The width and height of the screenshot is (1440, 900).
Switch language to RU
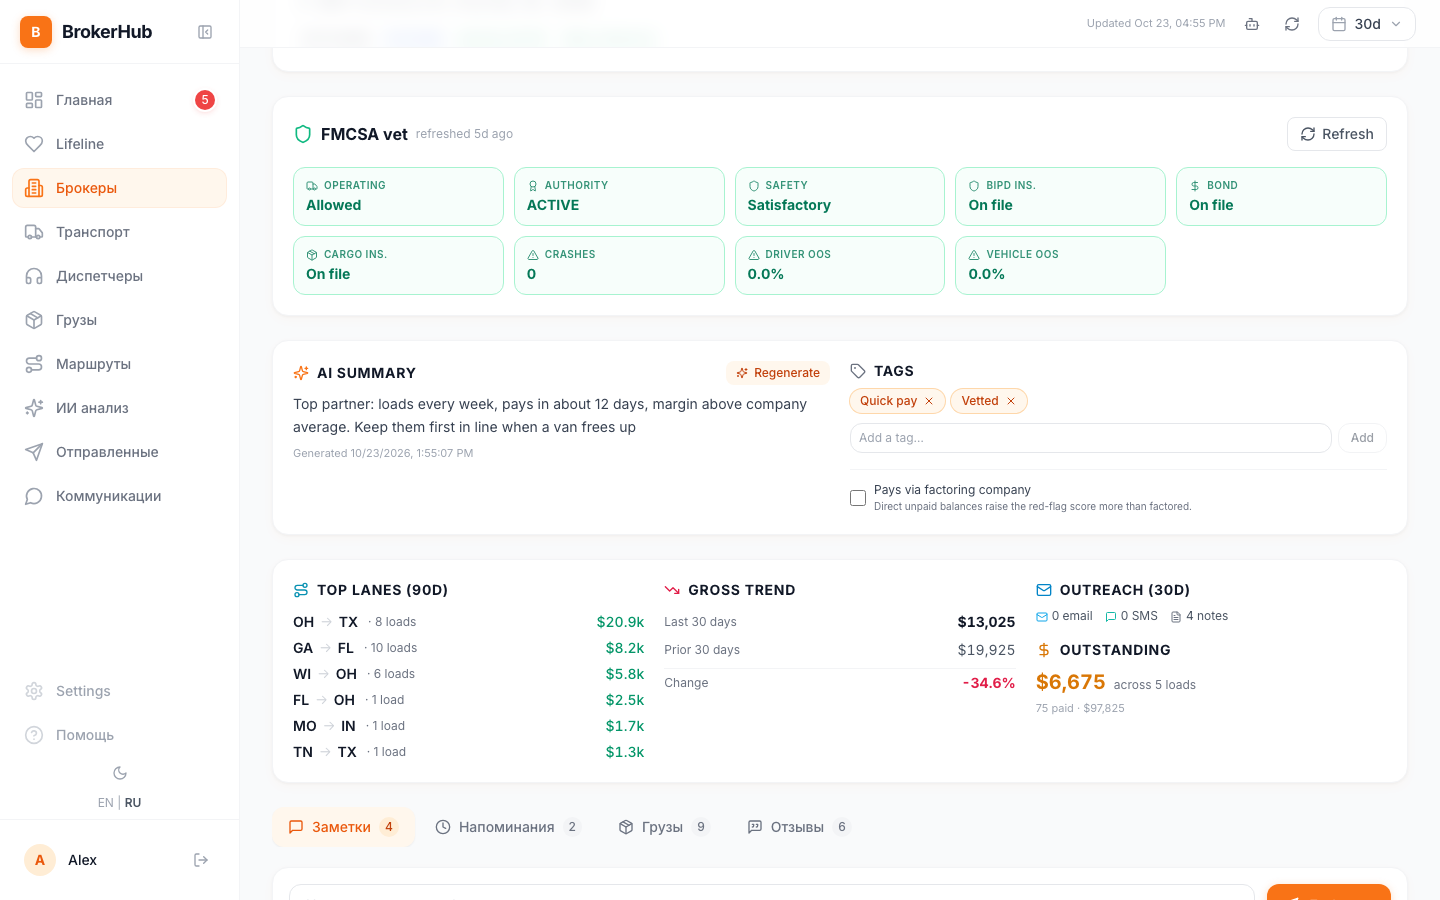pyautogui.click(x=133, y=803)
